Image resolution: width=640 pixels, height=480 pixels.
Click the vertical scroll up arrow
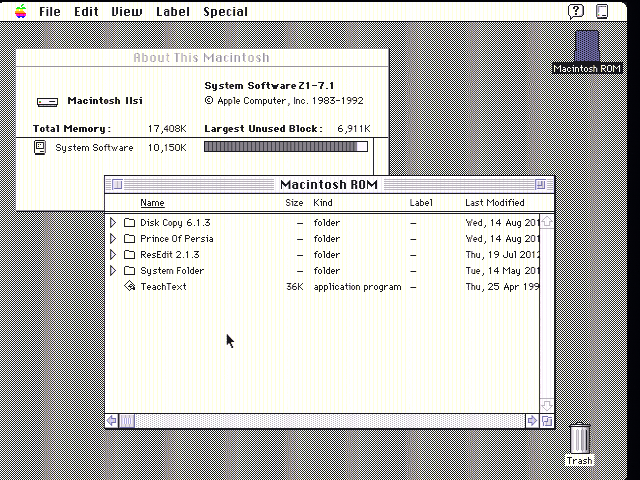(547, 222)
